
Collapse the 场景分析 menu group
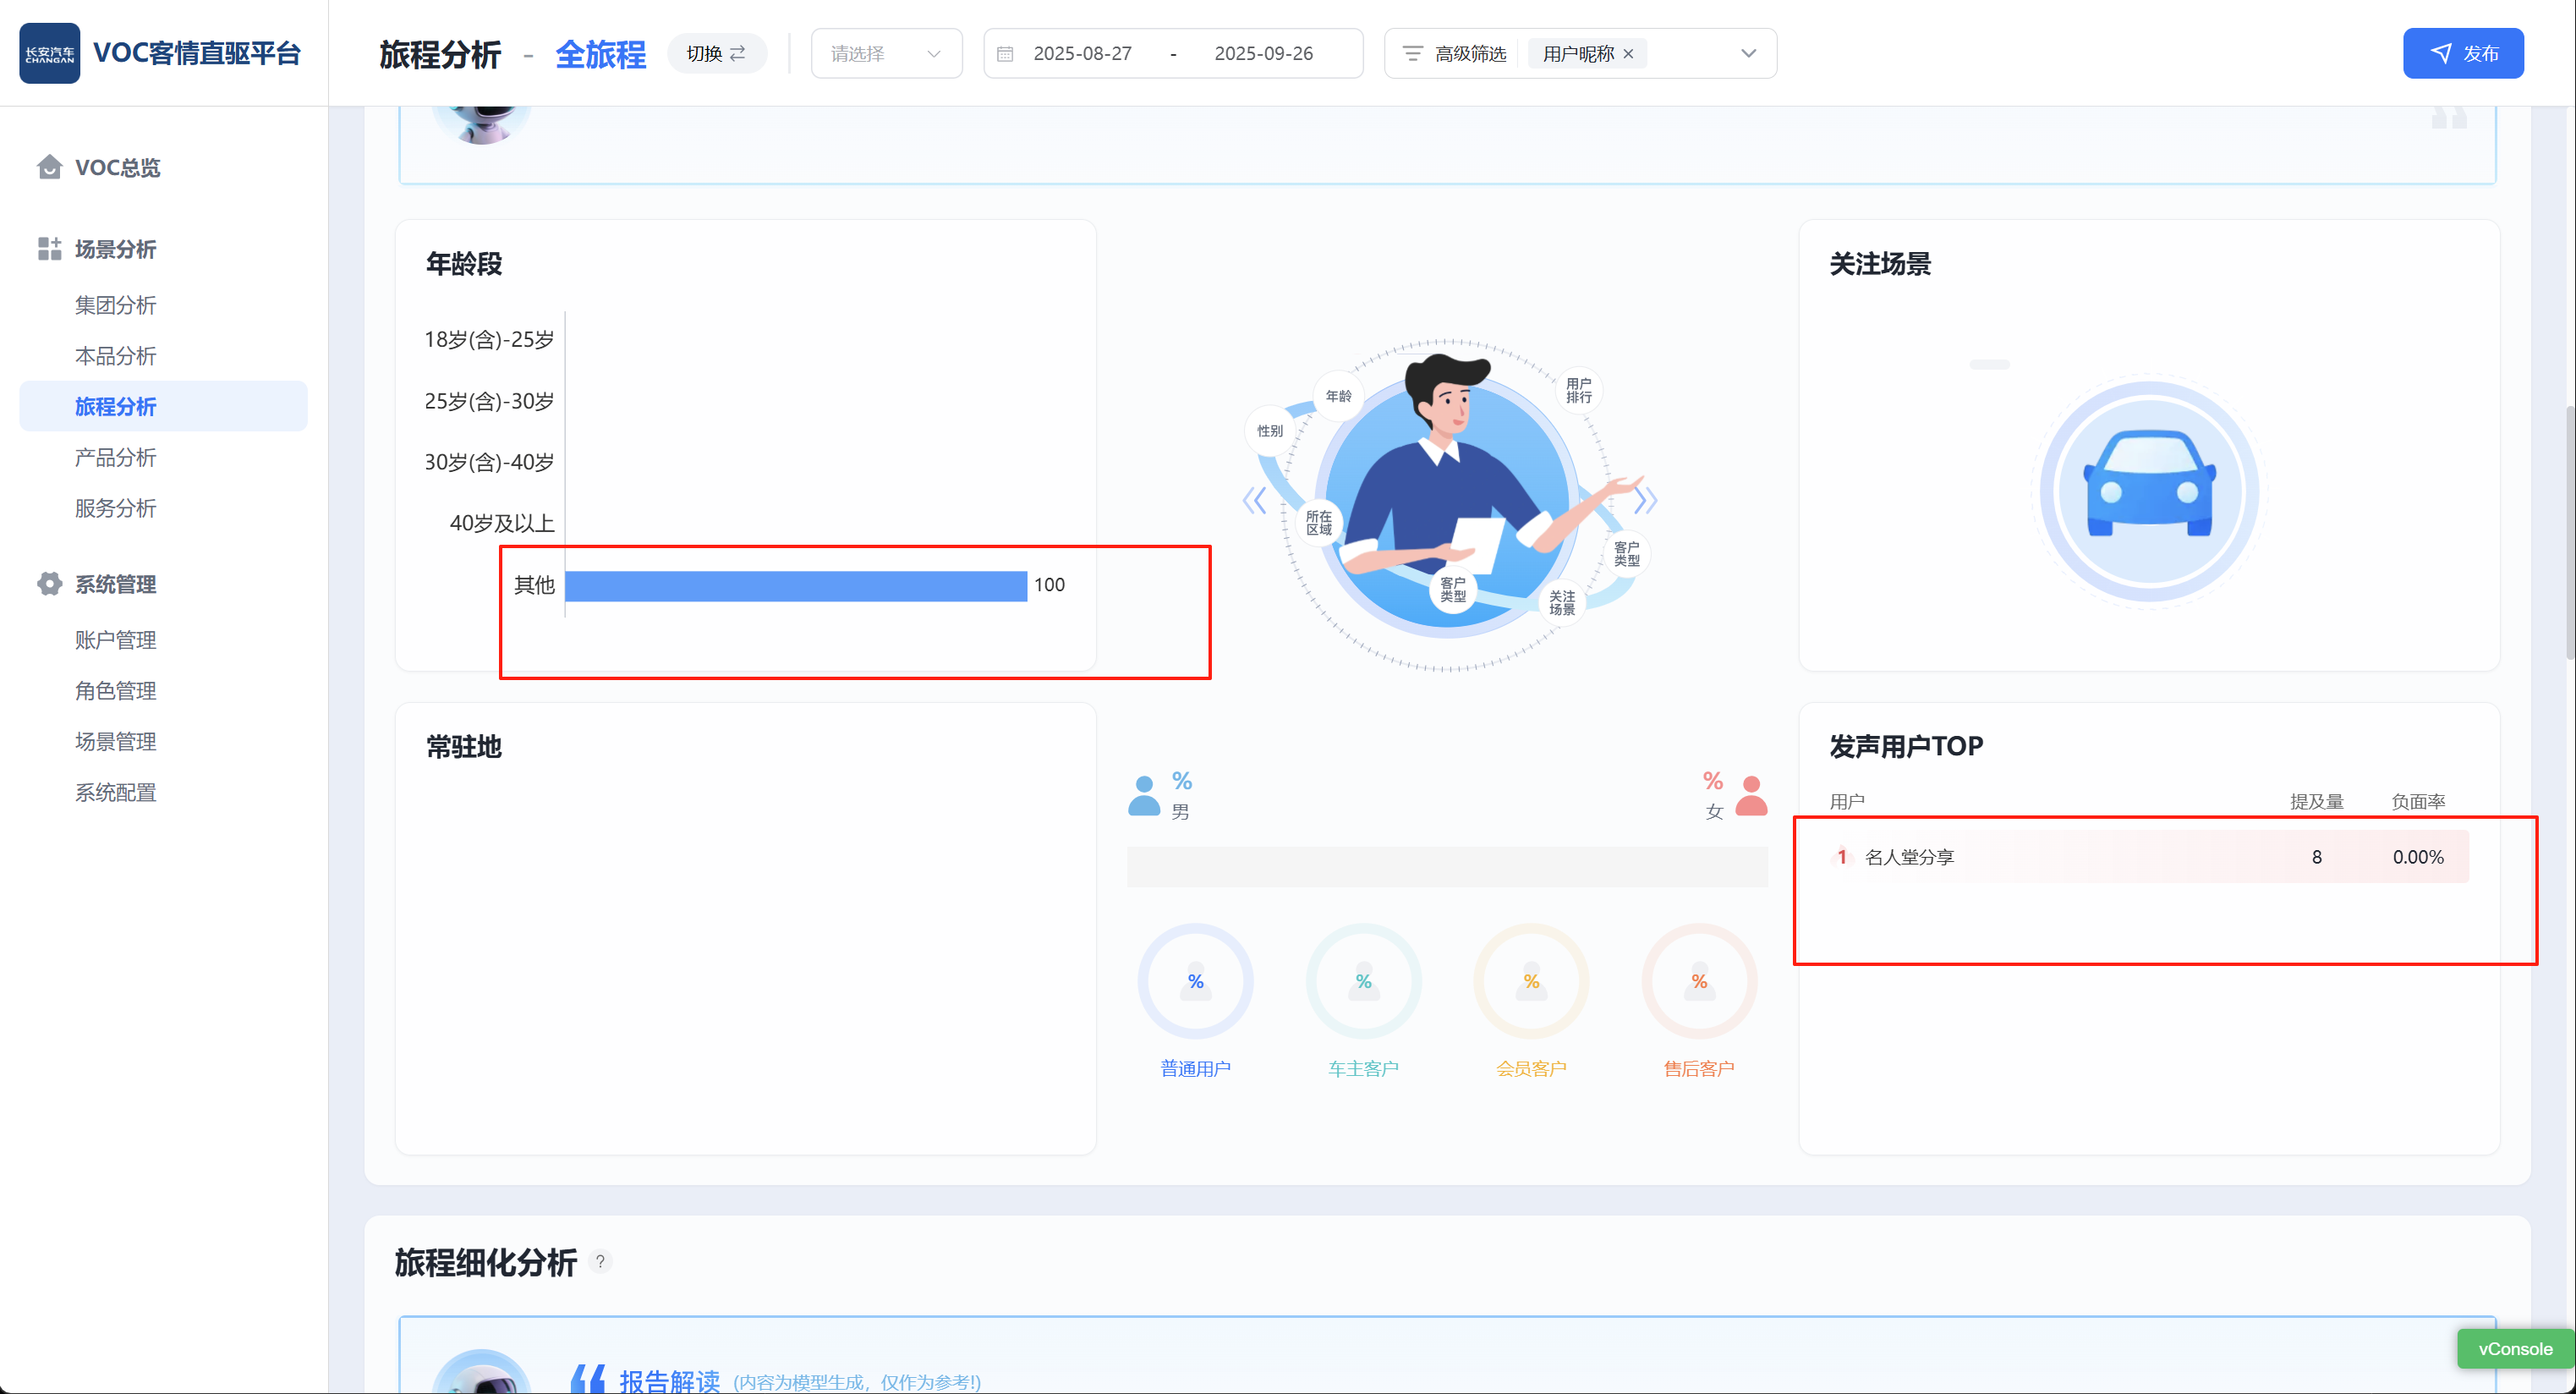(115, 249)
